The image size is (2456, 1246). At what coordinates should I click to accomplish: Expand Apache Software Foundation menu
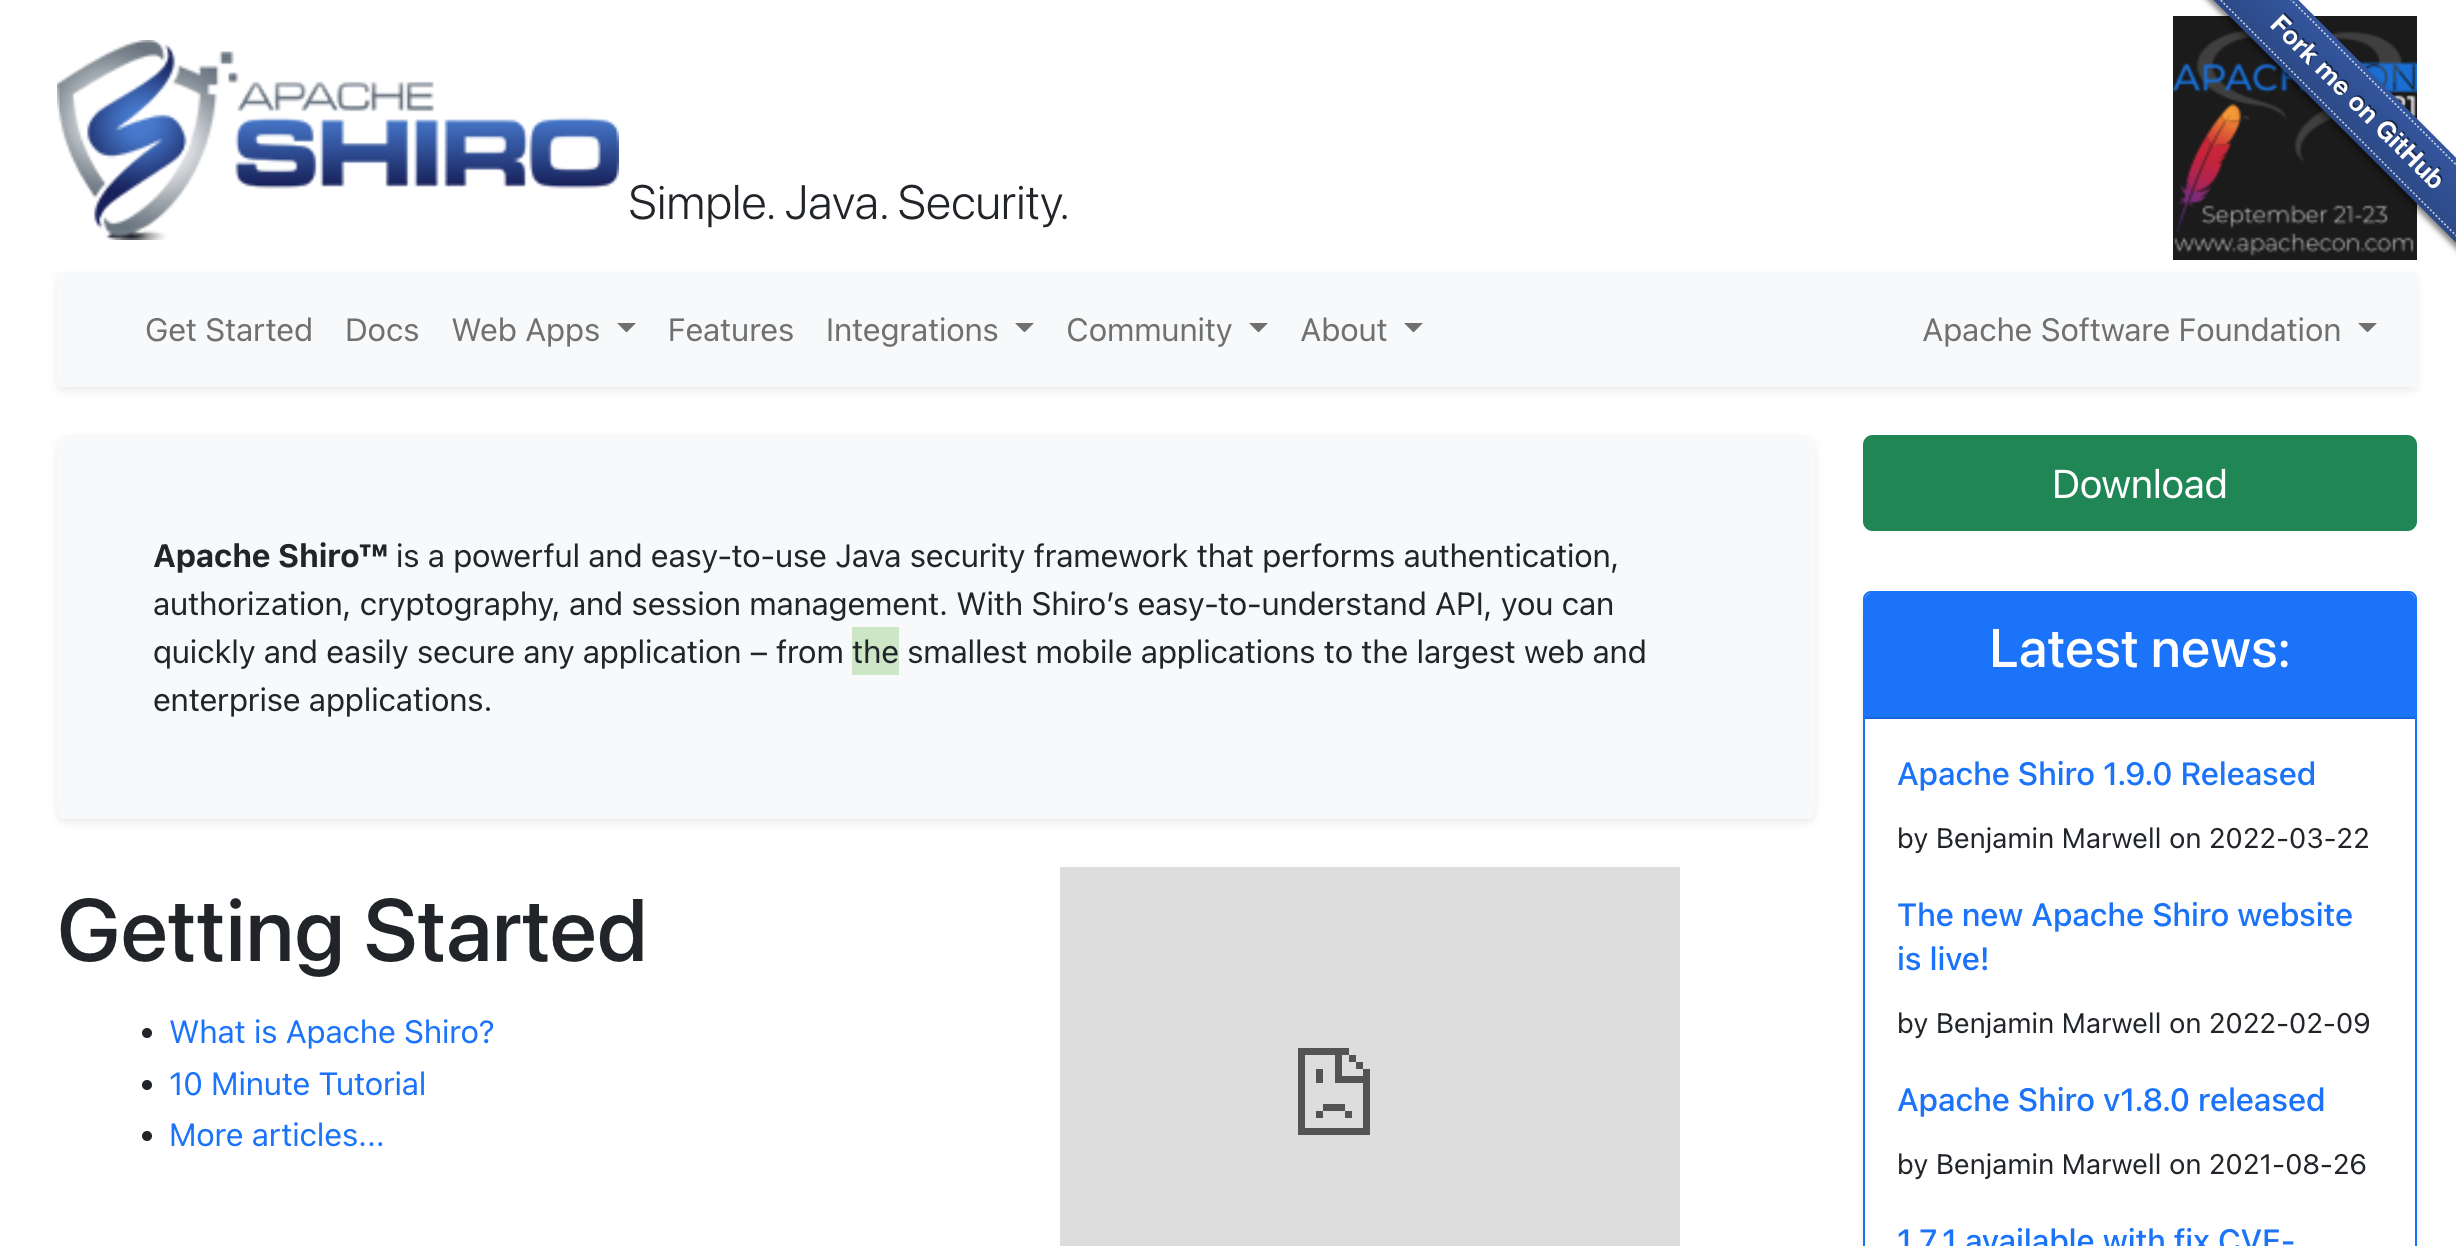(2148, 330)
